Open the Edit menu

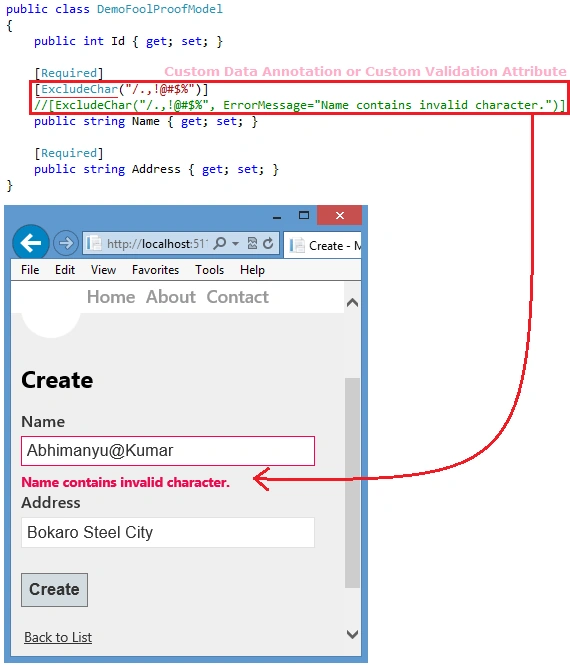[65, 270]
